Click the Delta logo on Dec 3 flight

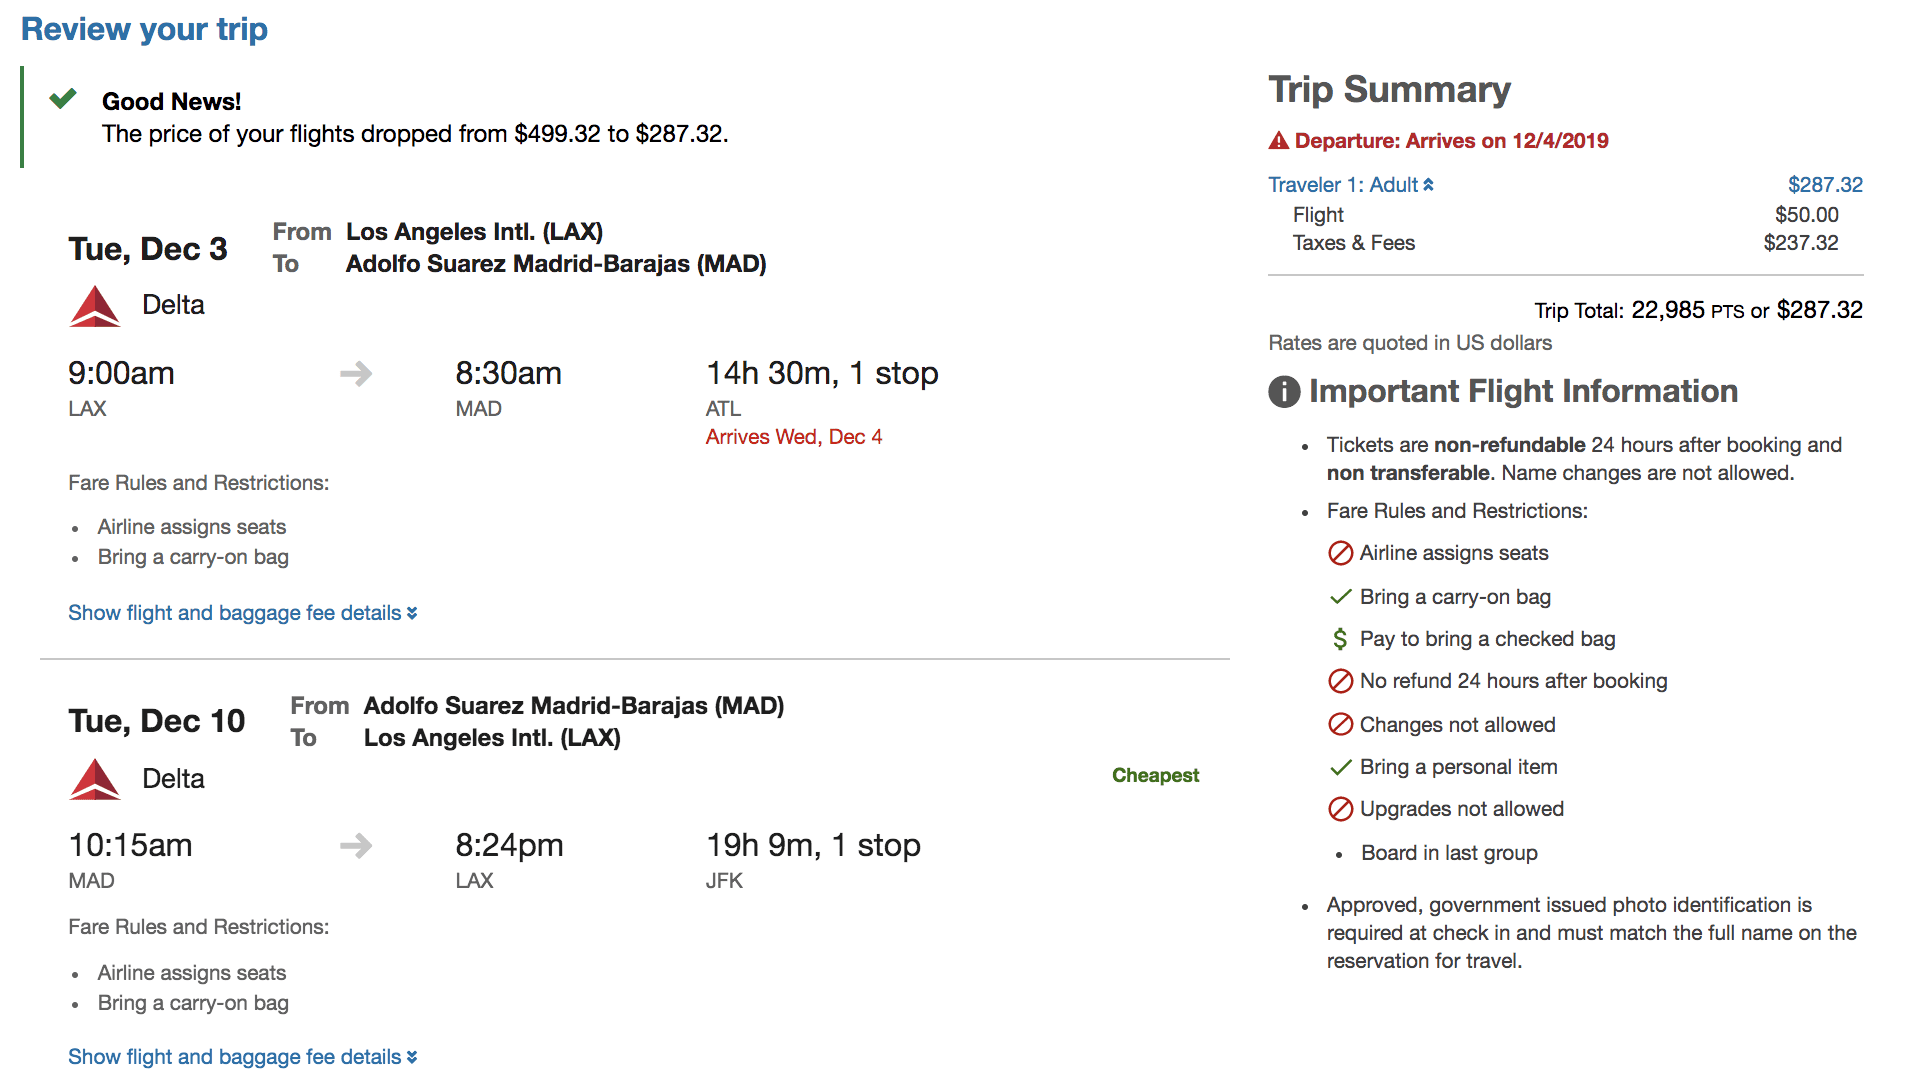(95, 307)
